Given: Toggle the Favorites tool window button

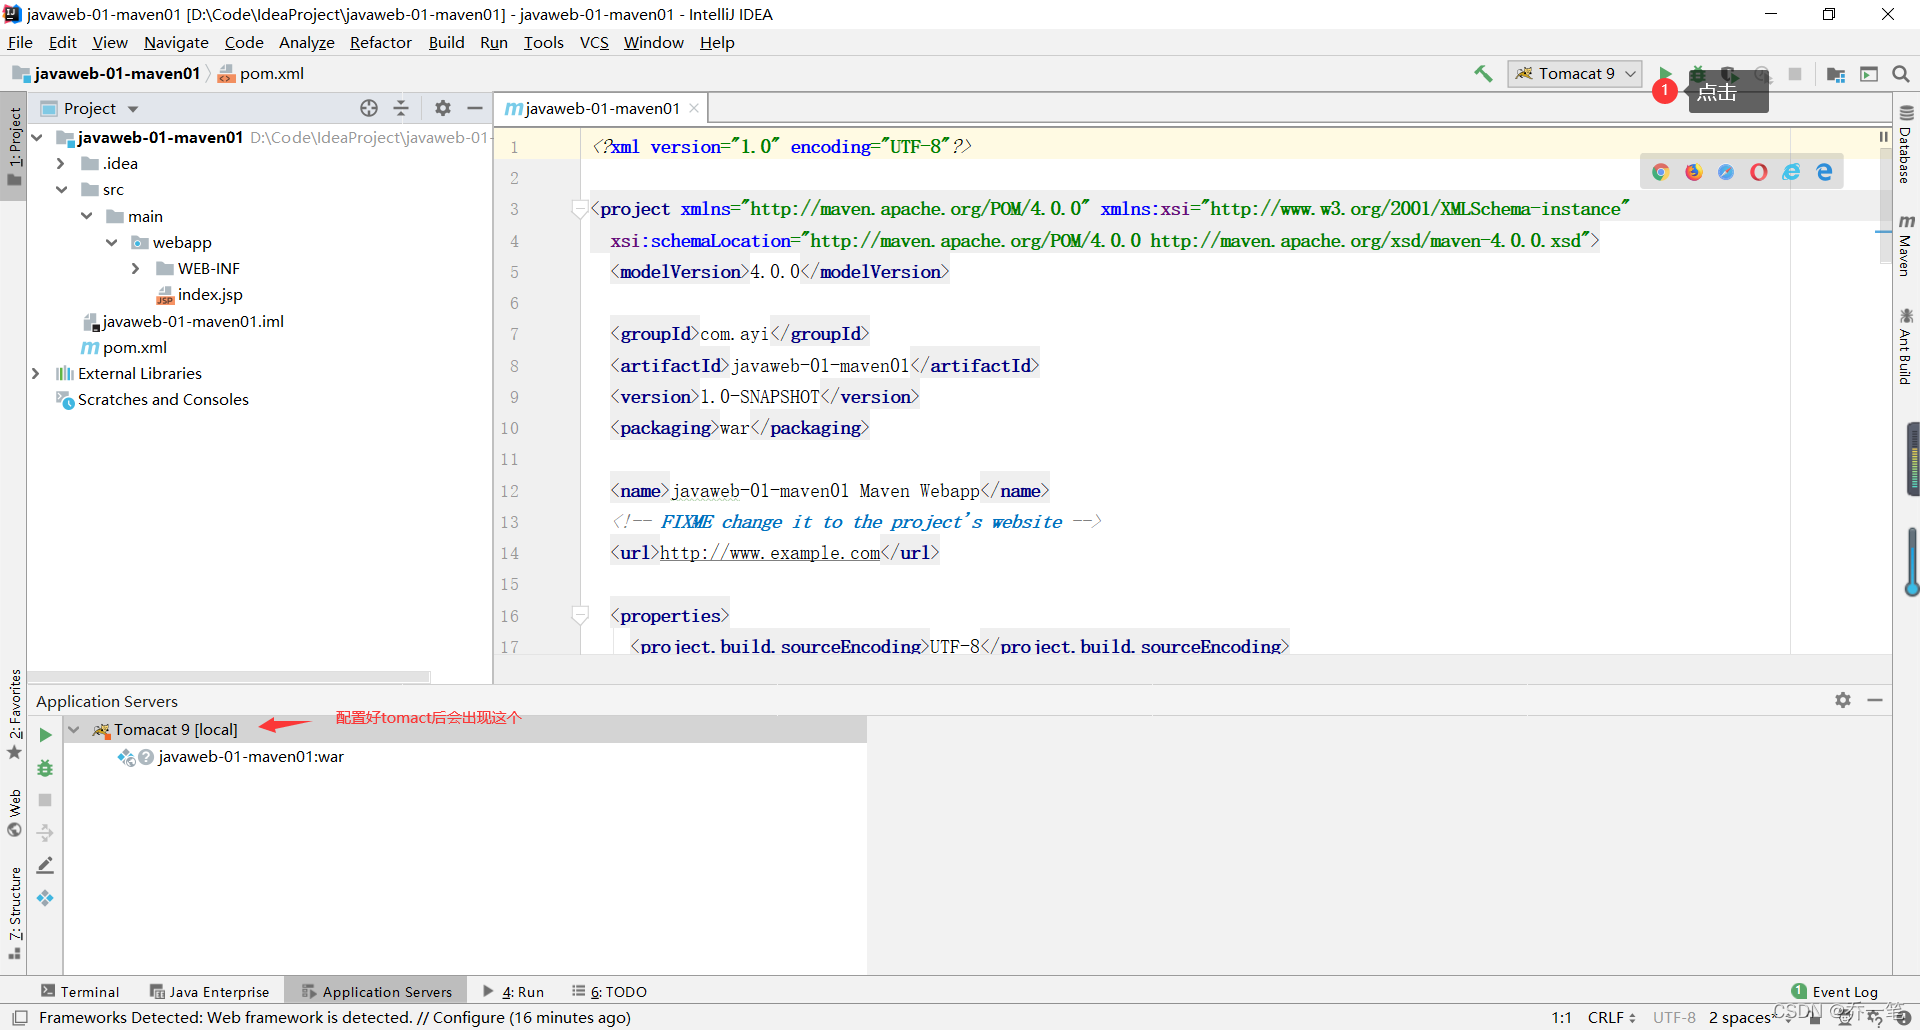Looking at the screenshot, I should point(14,713).
